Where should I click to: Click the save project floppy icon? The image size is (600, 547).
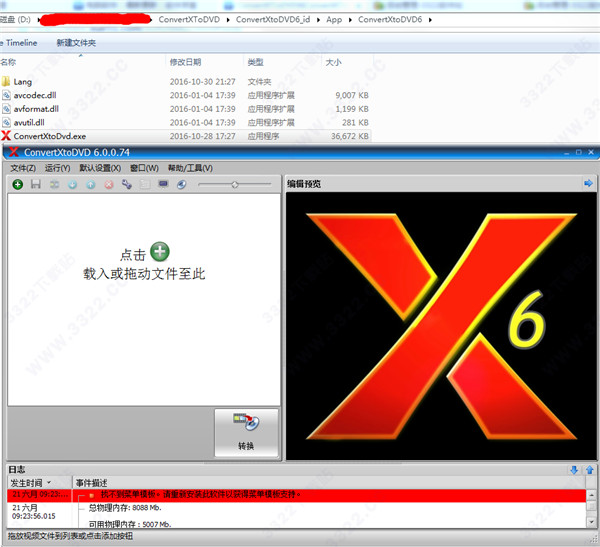coord(36,184)
